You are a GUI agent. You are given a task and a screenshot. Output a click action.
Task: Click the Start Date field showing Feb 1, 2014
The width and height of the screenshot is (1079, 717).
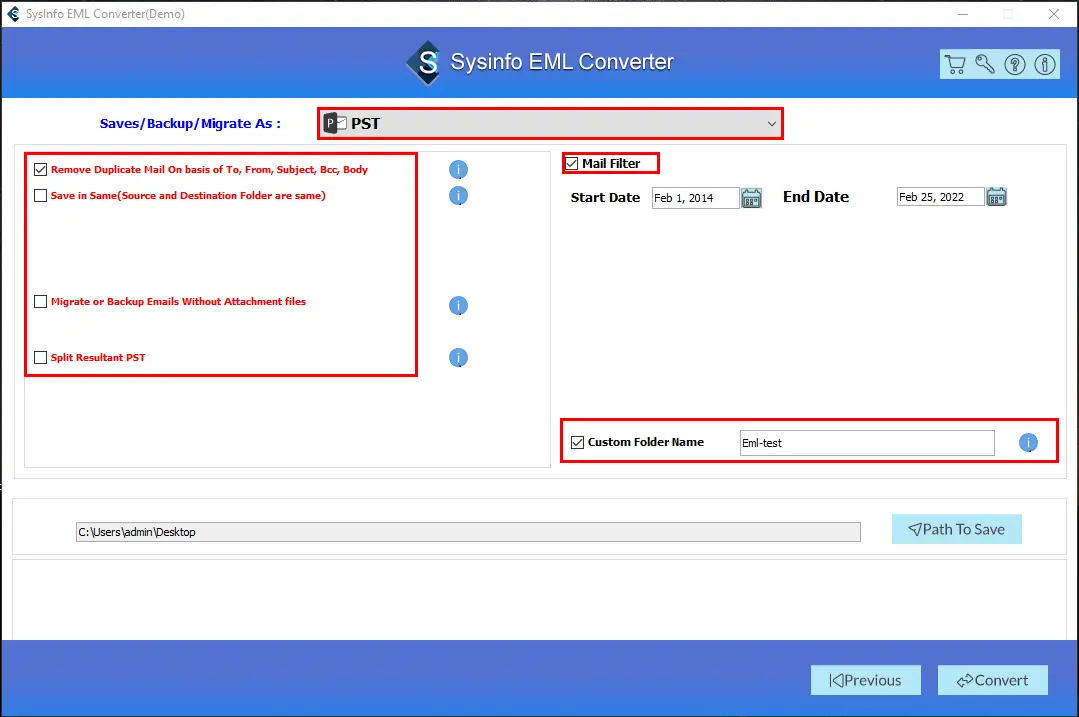tap(696, 197)
